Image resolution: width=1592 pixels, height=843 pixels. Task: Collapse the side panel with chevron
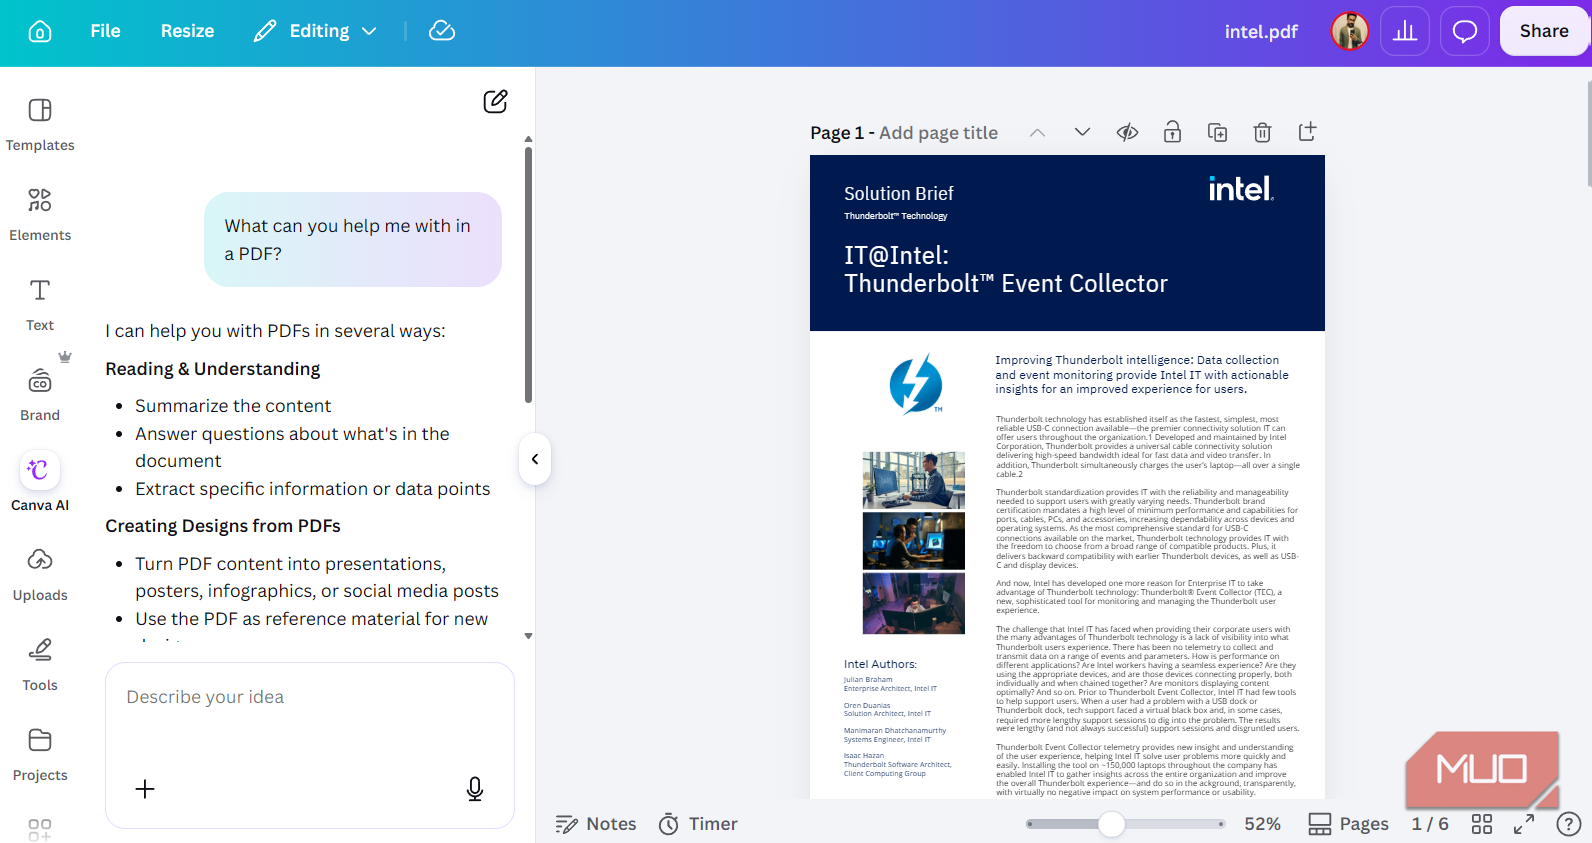tap(535, 459)
